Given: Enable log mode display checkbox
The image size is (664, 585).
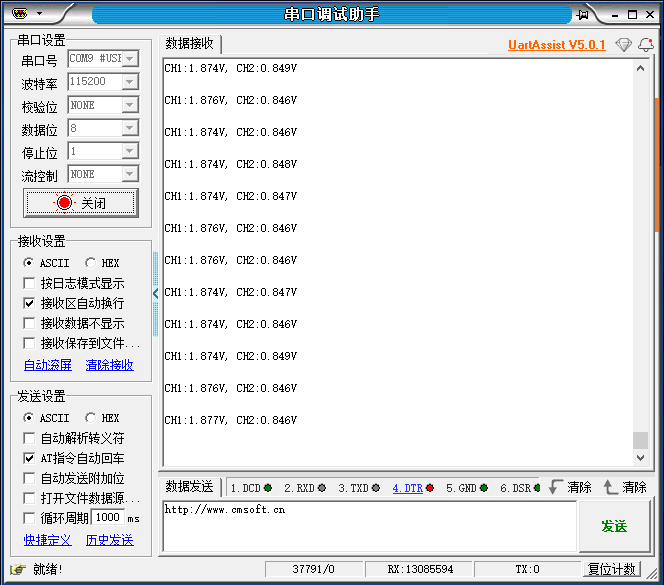Looking at the screenshot, I should [29, 283].
